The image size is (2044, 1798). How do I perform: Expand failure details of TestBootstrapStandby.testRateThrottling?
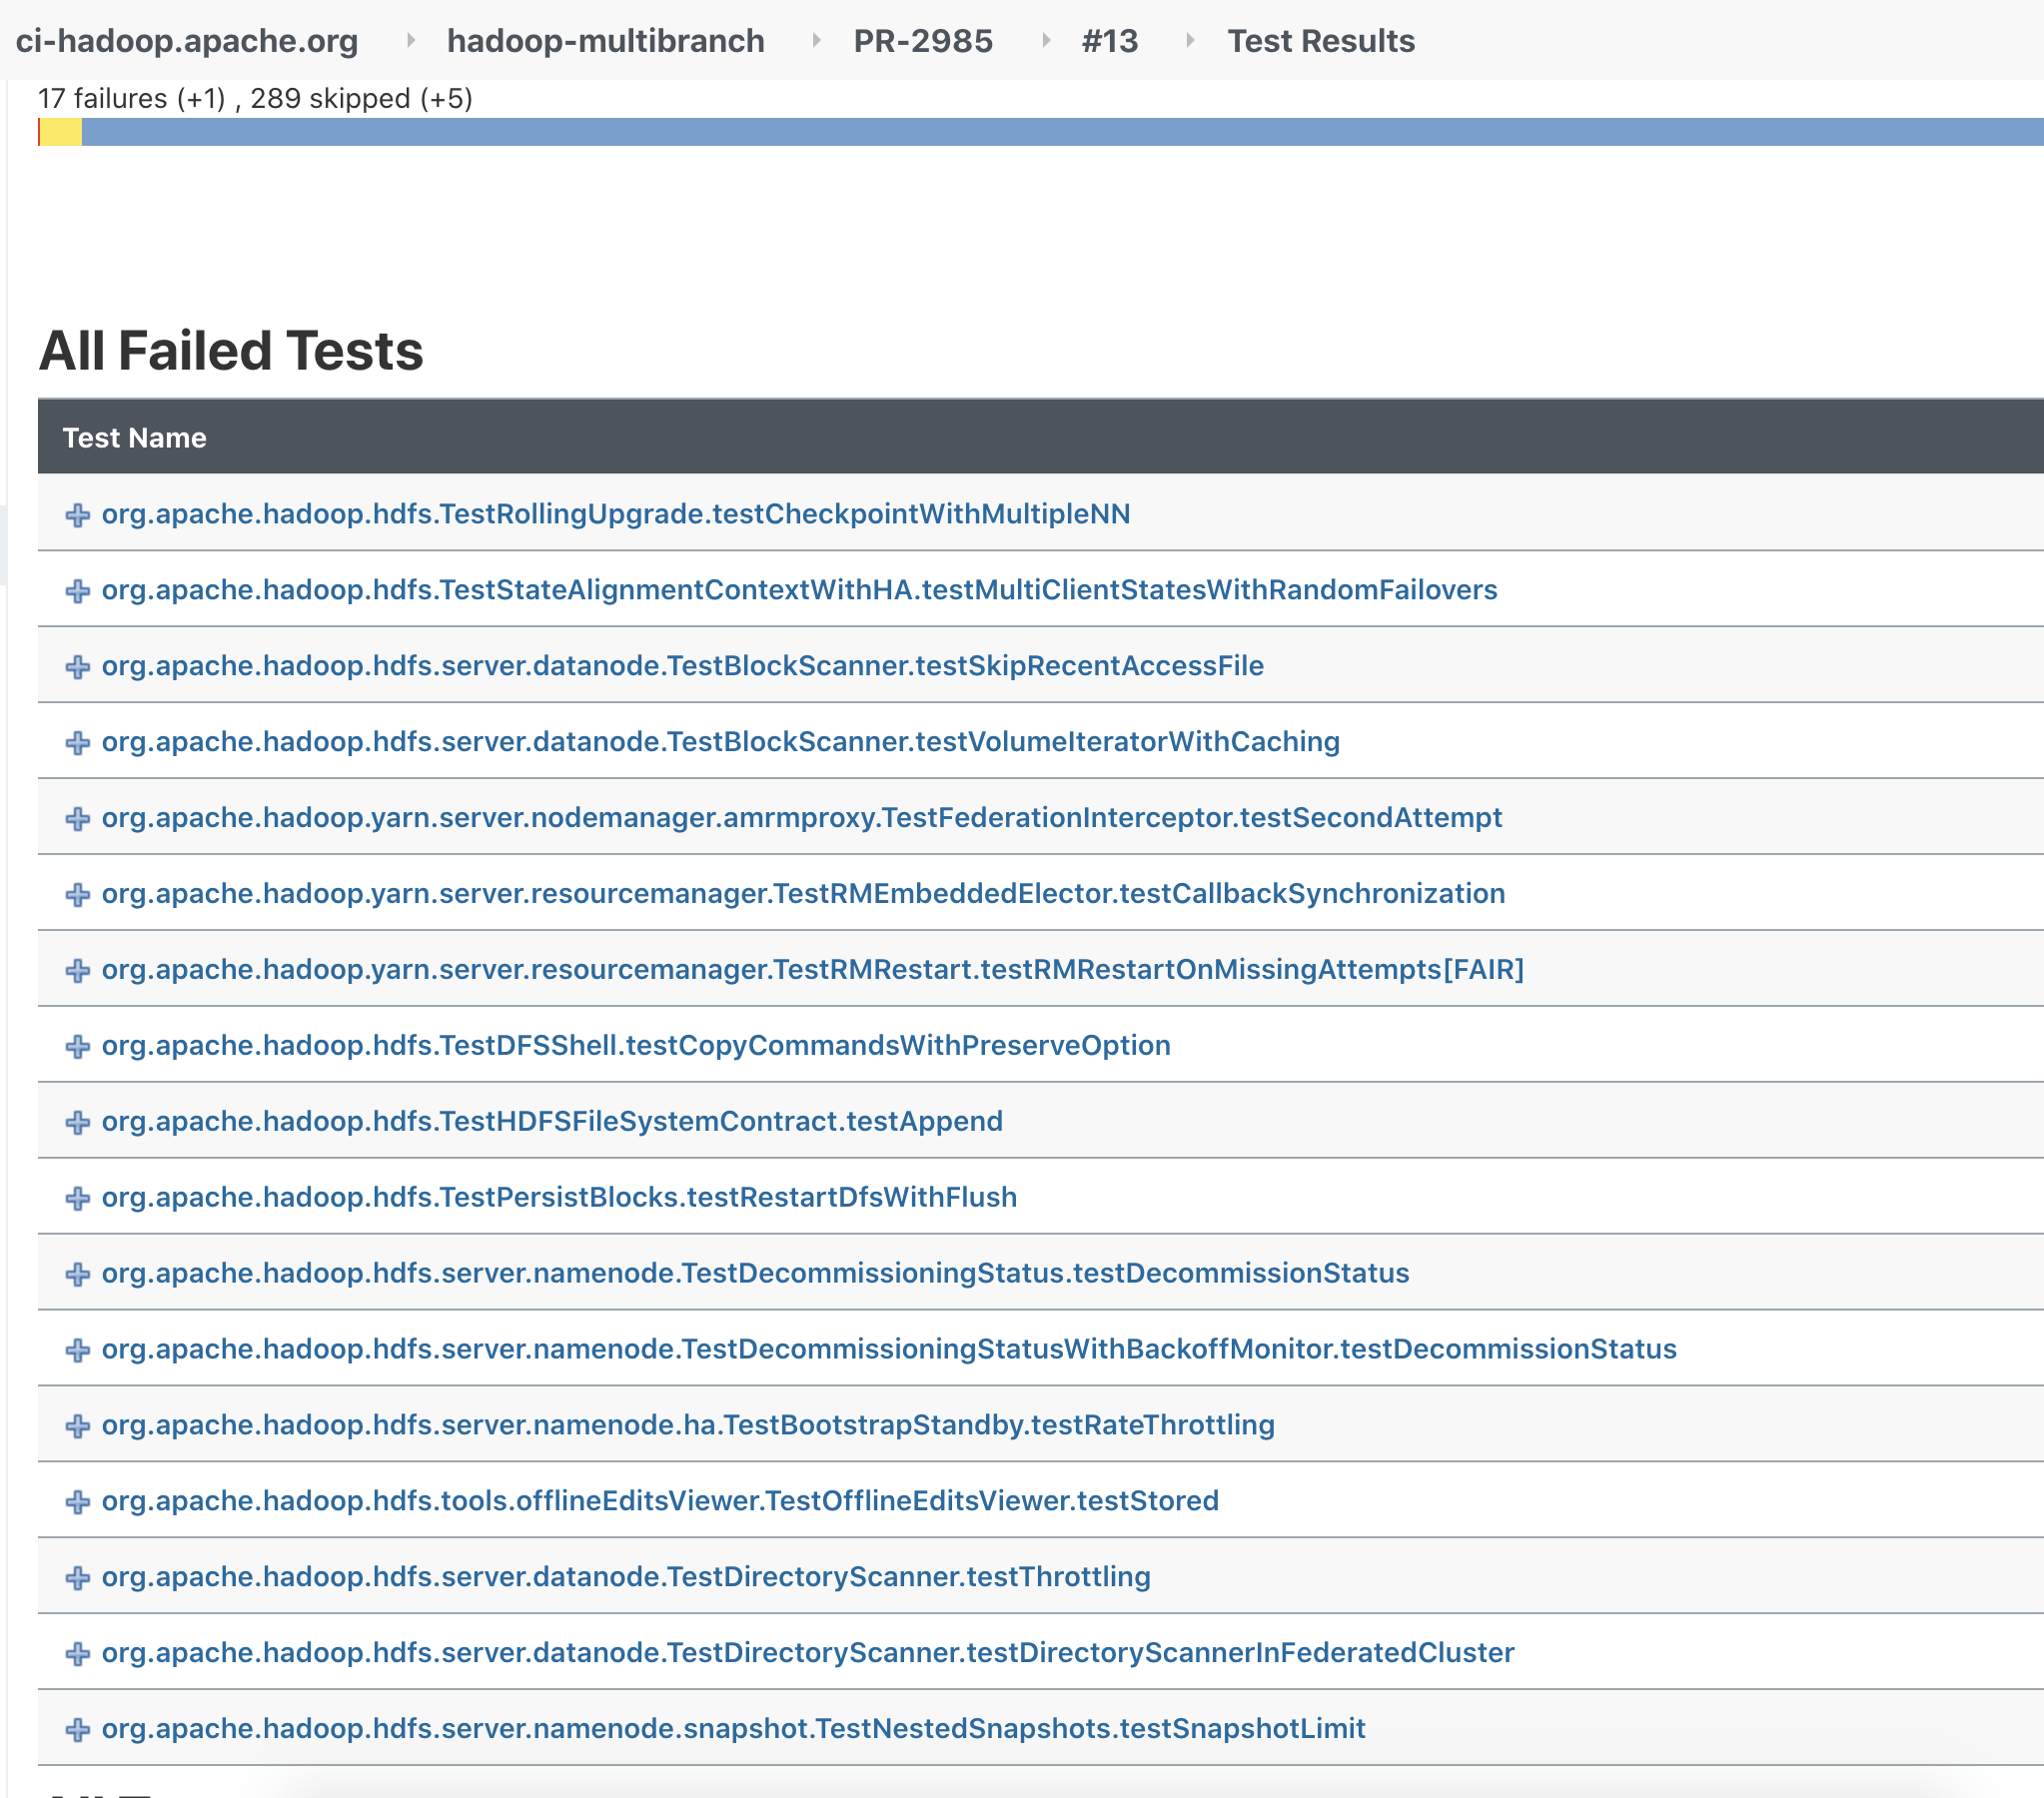(x=77, y=1427)
